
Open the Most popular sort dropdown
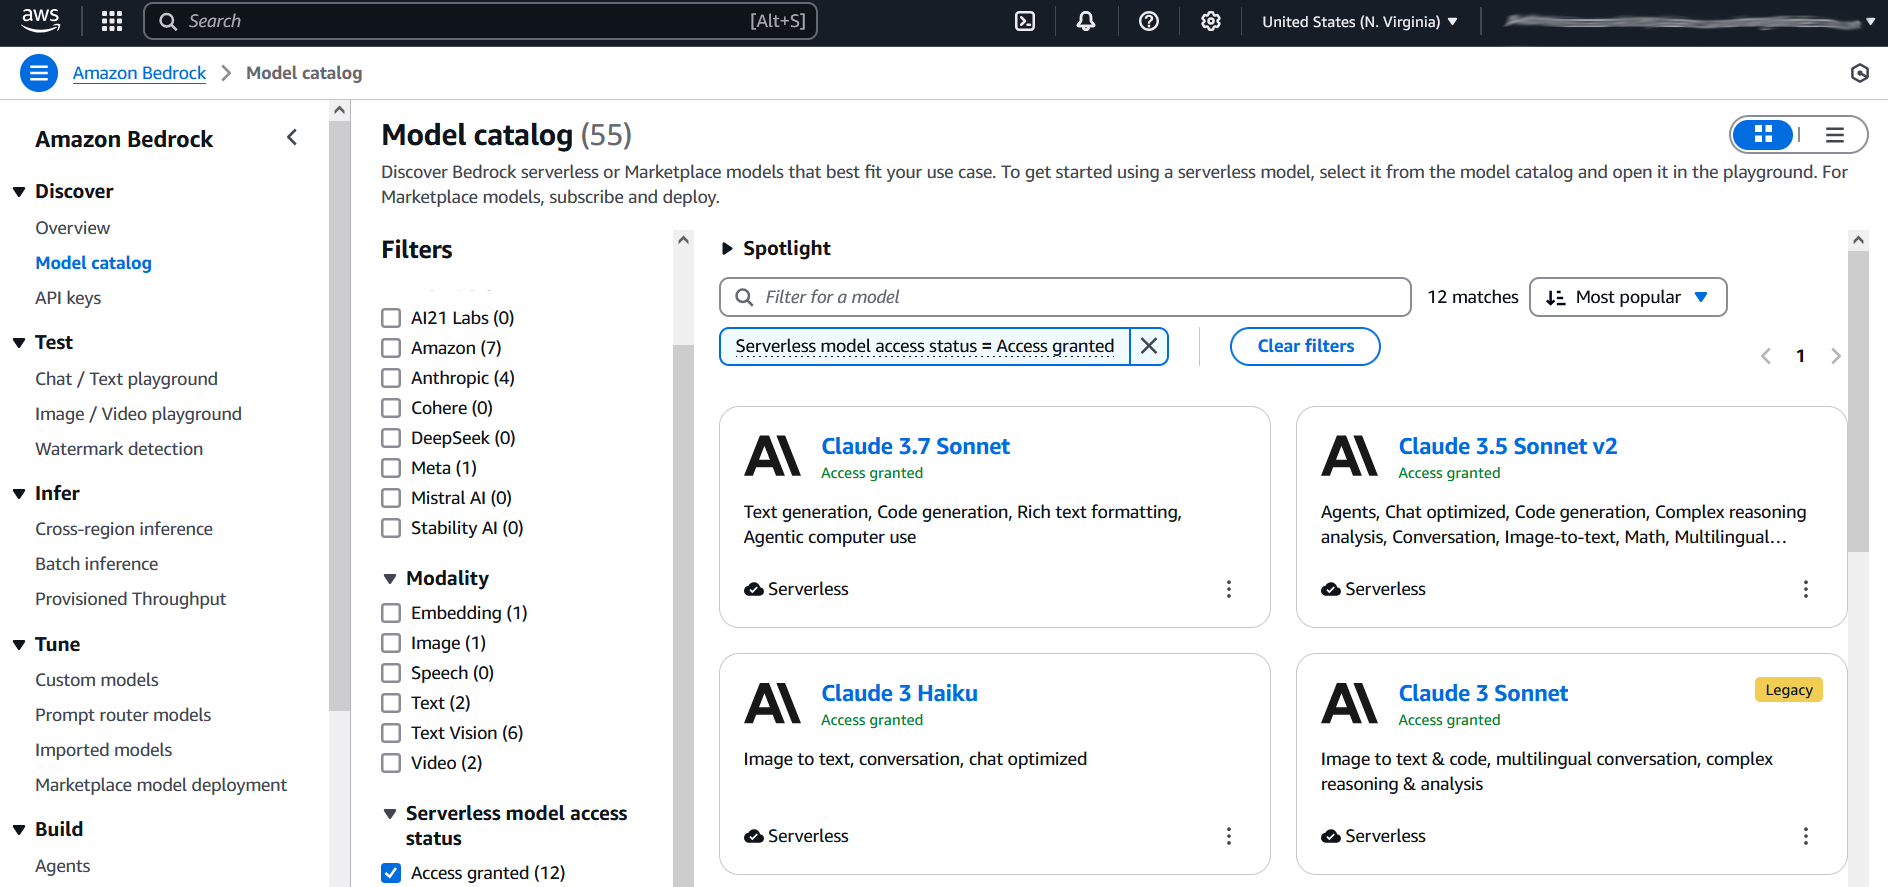[x=1627, y=297]
